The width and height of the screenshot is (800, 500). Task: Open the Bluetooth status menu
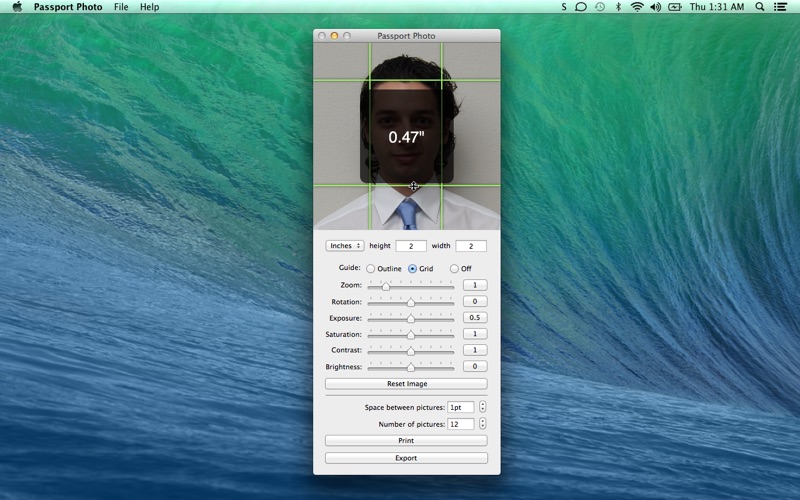tap(618, 7)
